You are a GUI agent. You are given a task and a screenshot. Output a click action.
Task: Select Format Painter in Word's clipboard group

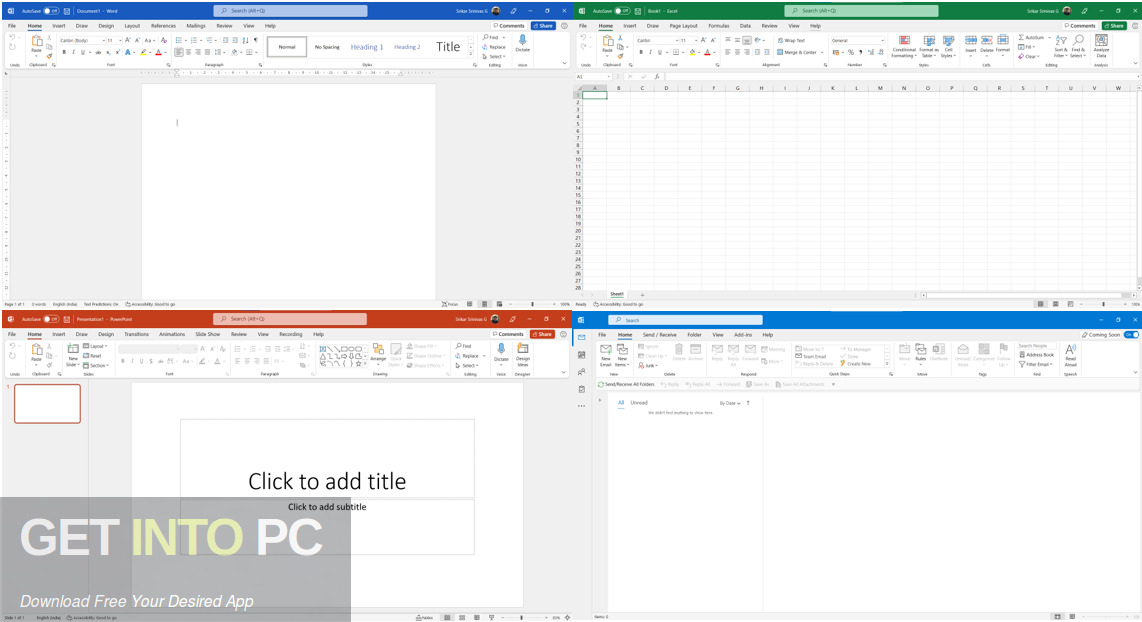(50, 55)
